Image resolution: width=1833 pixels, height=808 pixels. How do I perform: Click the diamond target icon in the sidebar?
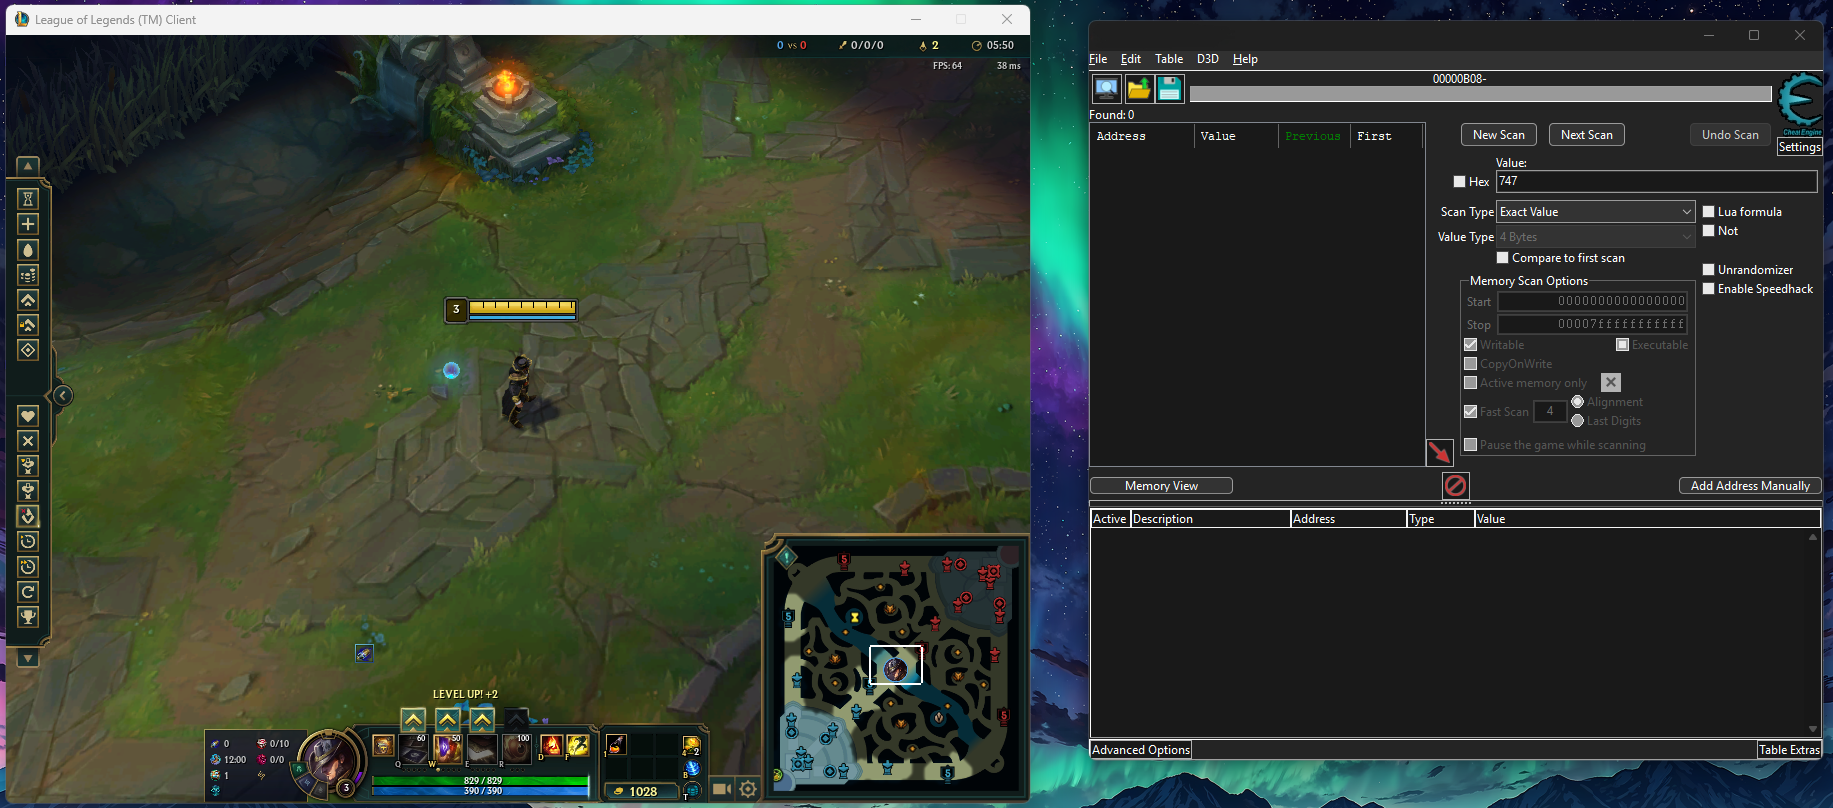click(x=28, y=350)
